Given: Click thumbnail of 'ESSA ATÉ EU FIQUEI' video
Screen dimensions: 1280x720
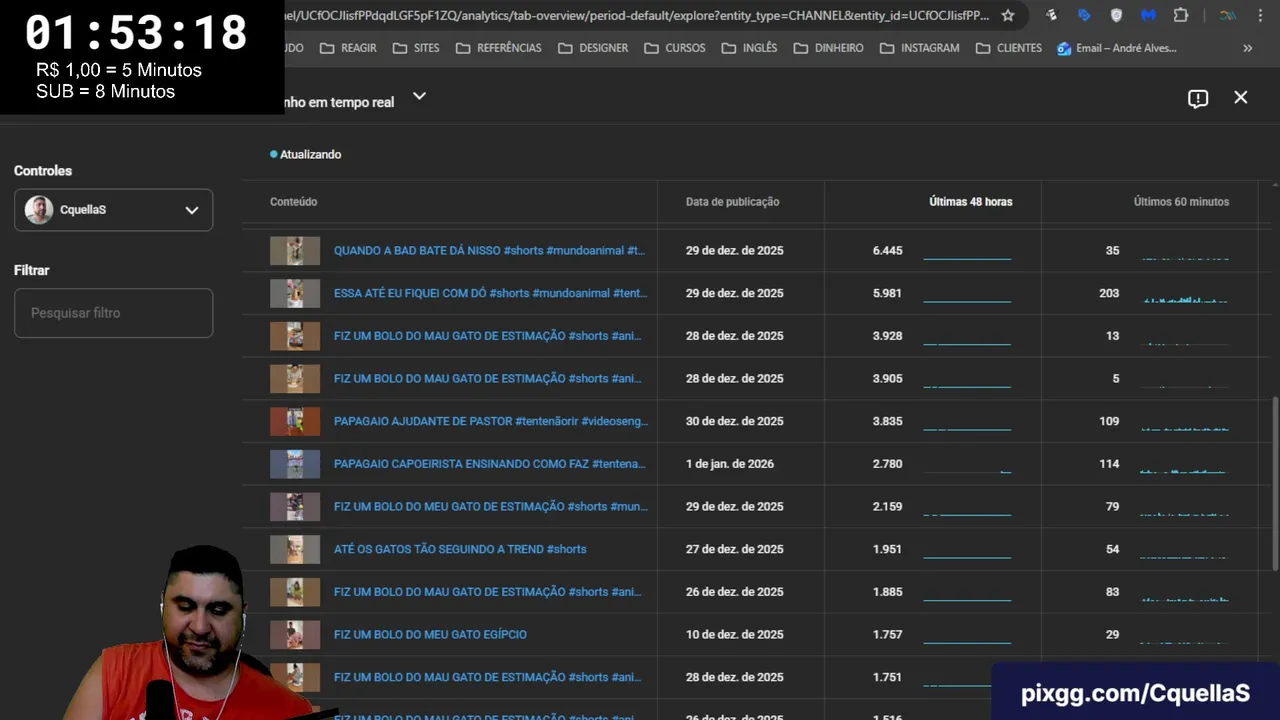Looking at the screenshot, I should [x=295, y=293].
